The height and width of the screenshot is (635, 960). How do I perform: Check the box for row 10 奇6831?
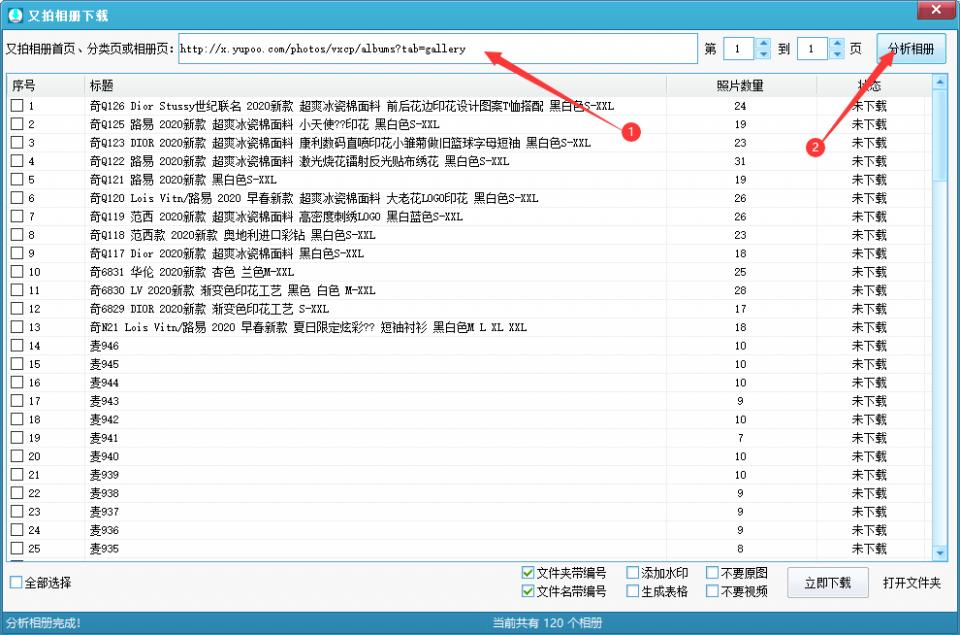point(17,271)
